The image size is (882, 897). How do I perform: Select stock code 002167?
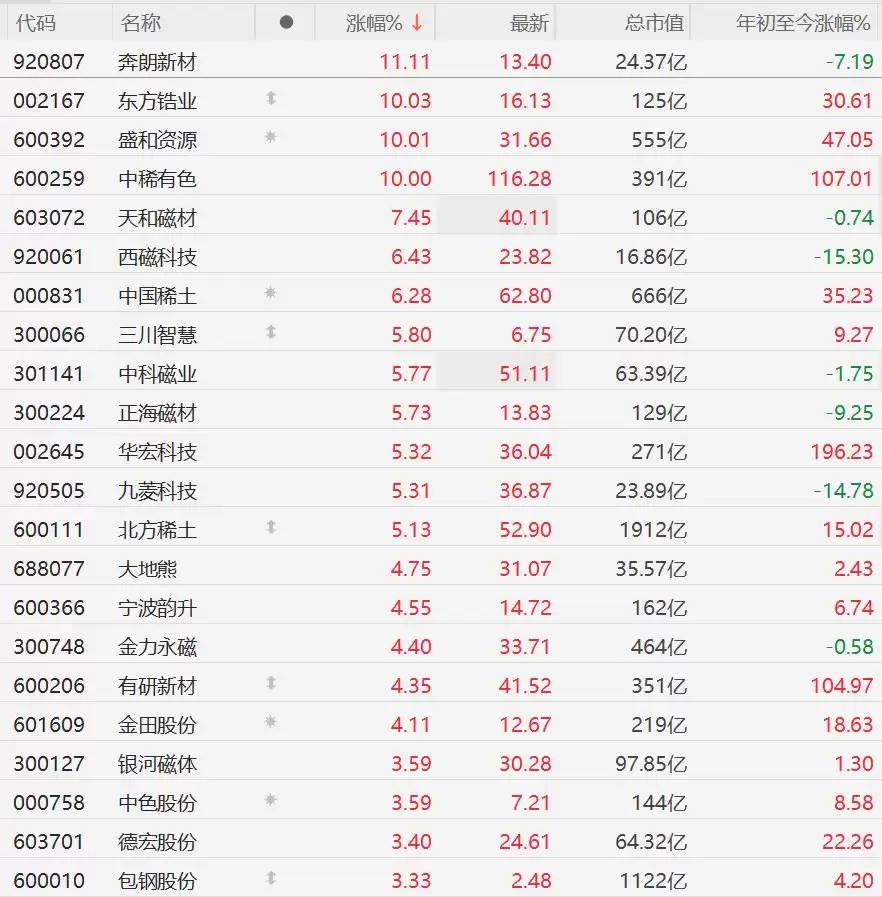point(49,101)
